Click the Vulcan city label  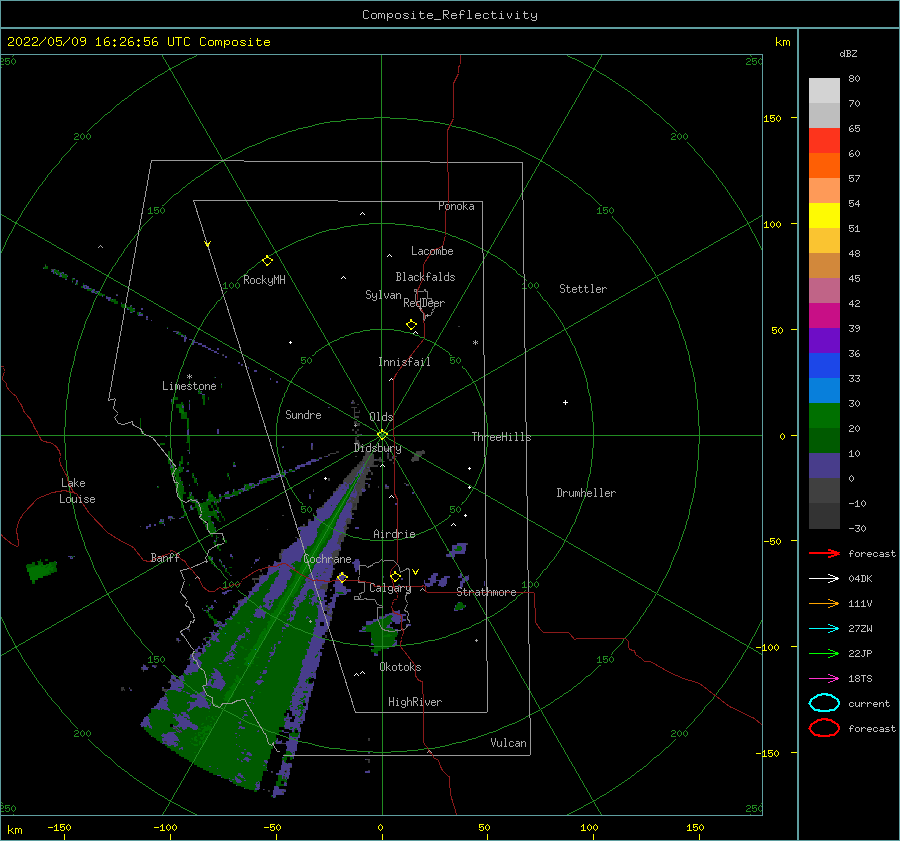(508, 743)
